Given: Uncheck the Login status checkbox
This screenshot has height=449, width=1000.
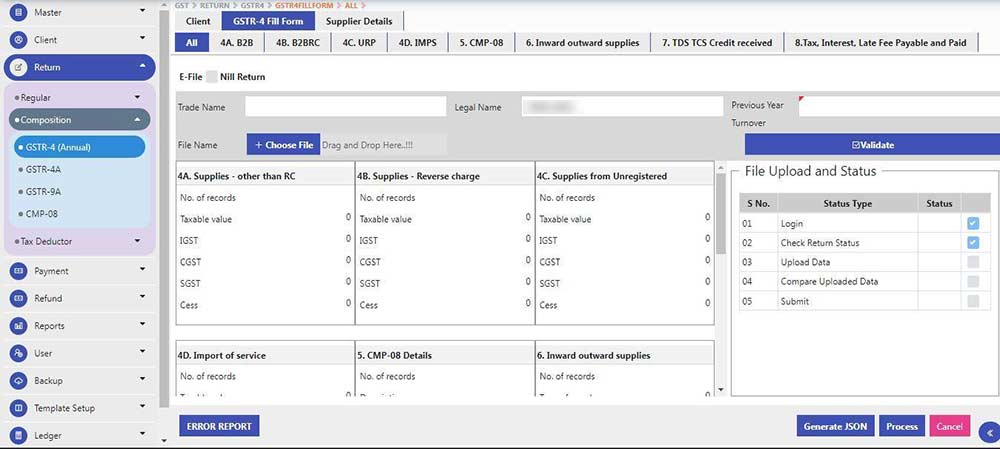Looking at the screenshot, I should [x=973, y=224].
